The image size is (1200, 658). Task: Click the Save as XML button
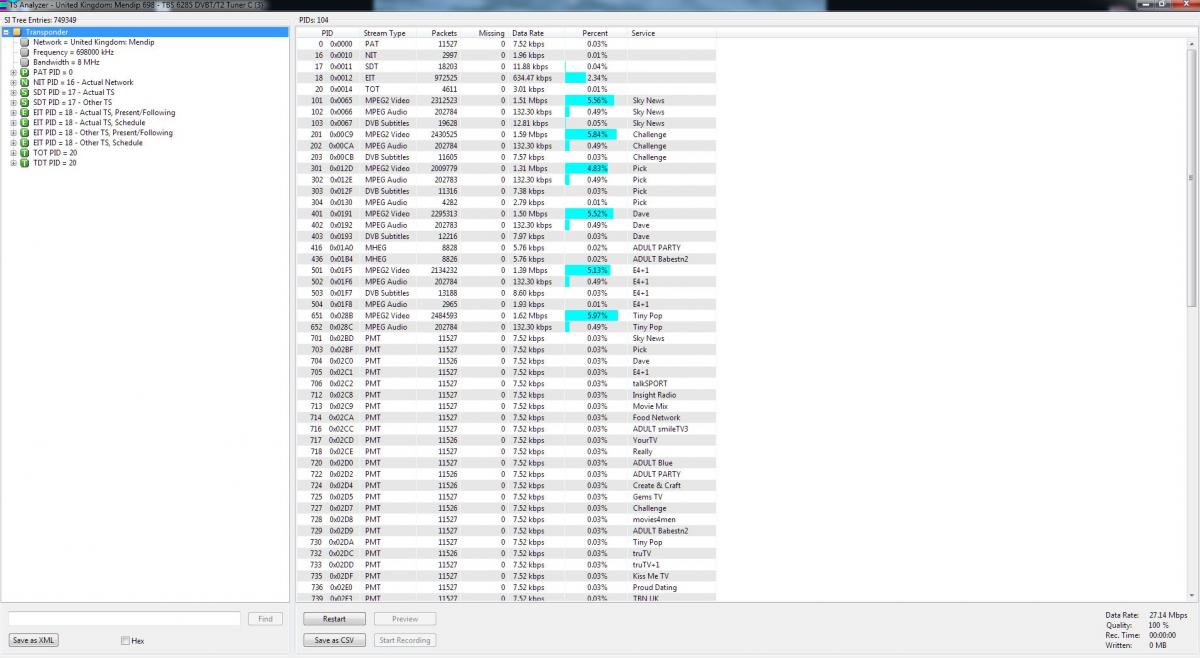(33, 640)
